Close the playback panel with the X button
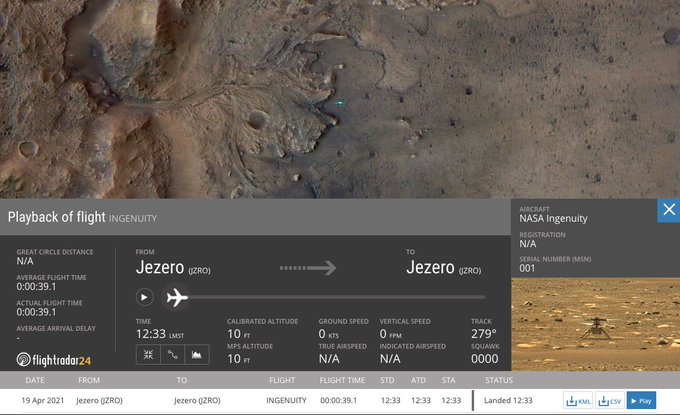680x415 pixels. [x=669, y=210]
